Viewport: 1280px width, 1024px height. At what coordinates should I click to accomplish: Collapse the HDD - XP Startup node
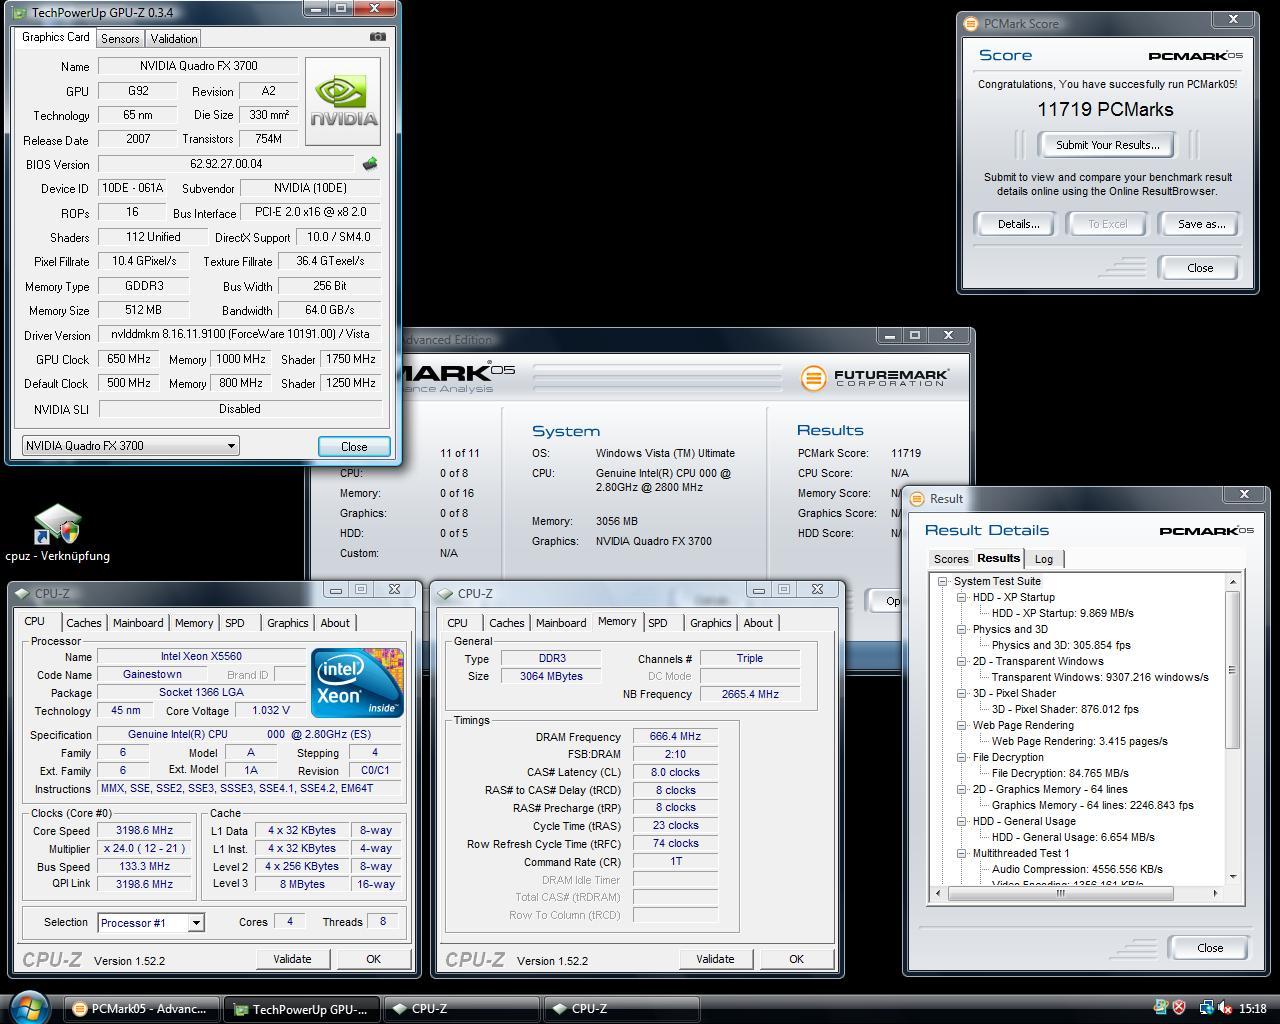tap(961, 597)
